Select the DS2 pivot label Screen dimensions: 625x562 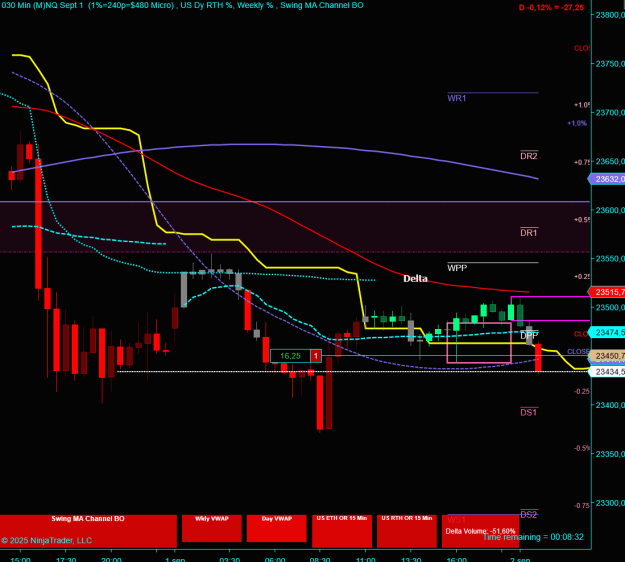[529, 515]
